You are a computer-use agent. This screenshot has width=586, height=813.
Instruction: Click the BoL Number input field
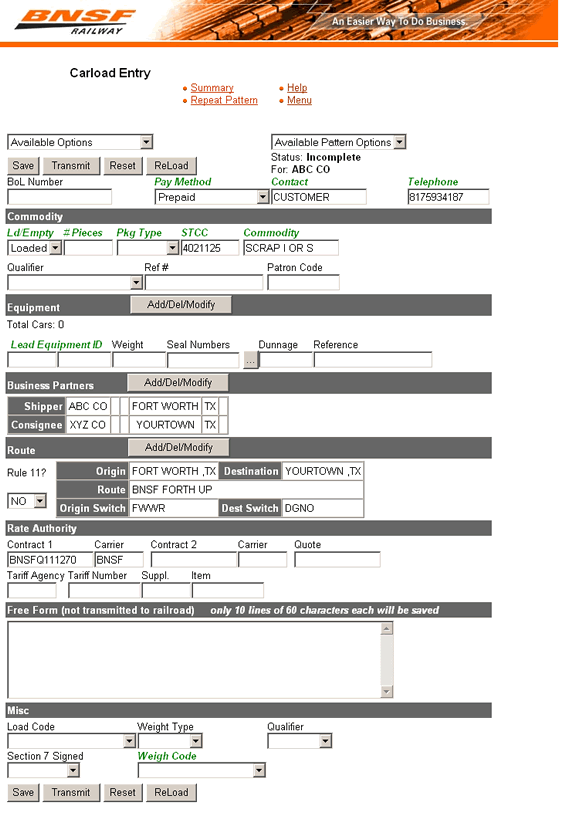(59, 197)
